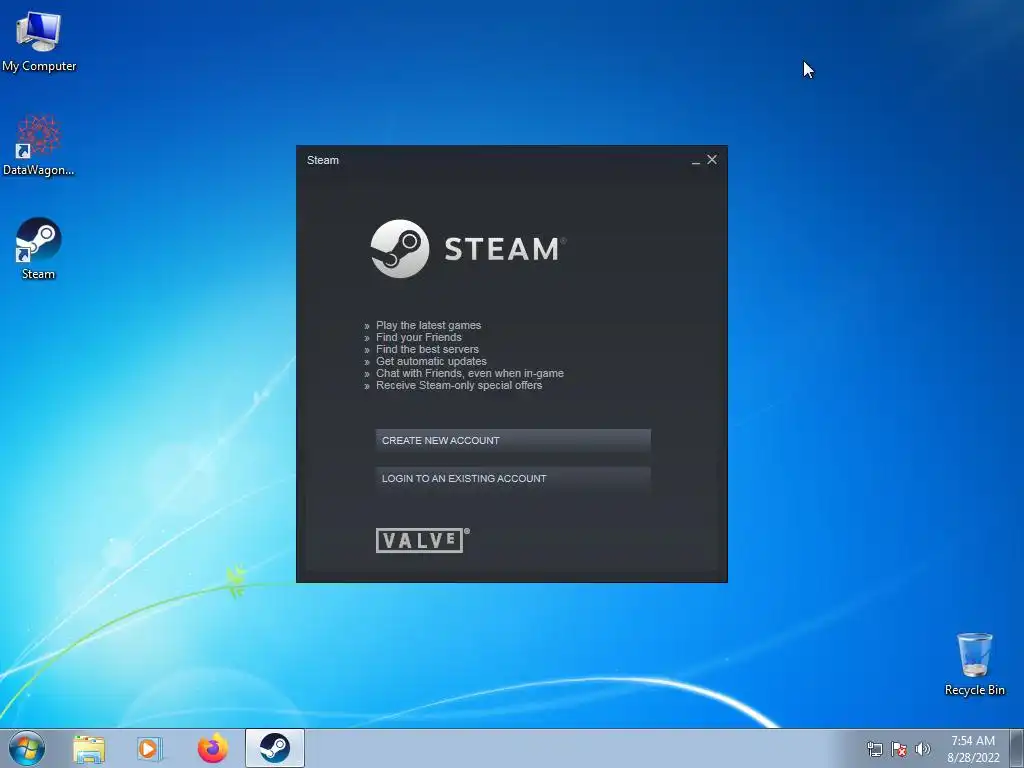Select the DataWagon desktop shortcut
Image resolution: width=1024 pixels, height=768 pixels.
[39, 146]
